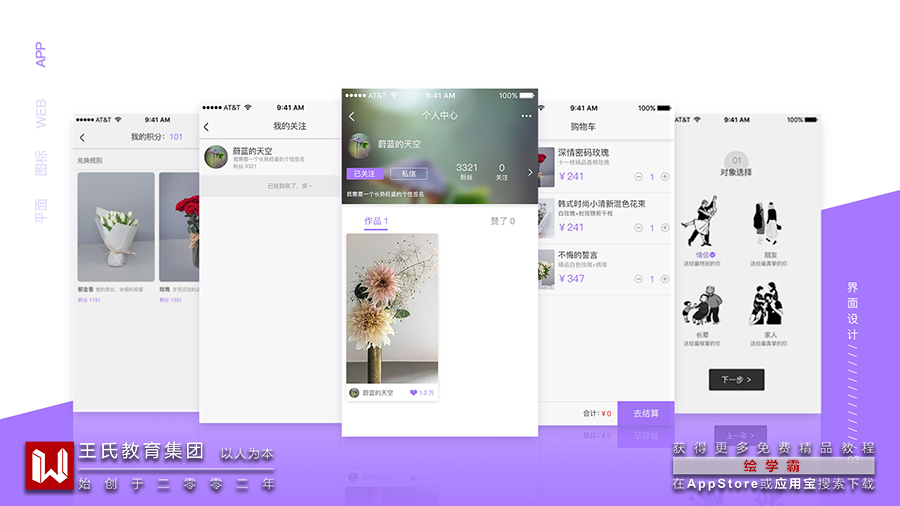The width and height of the screenshot is (900, 506).
Task: Open the APP category in the side menu
Action: coord(40,55)
